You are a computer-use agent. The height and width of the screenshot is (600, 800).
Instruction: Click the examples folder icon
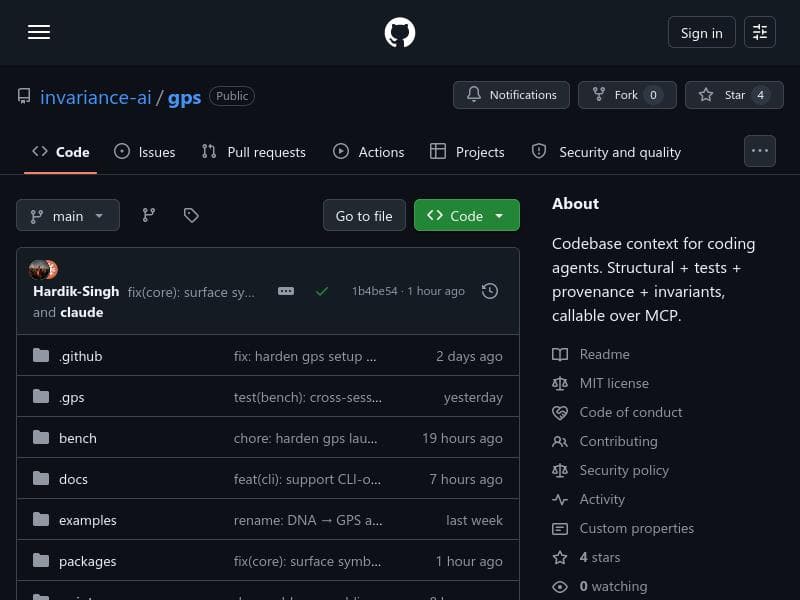41,519
